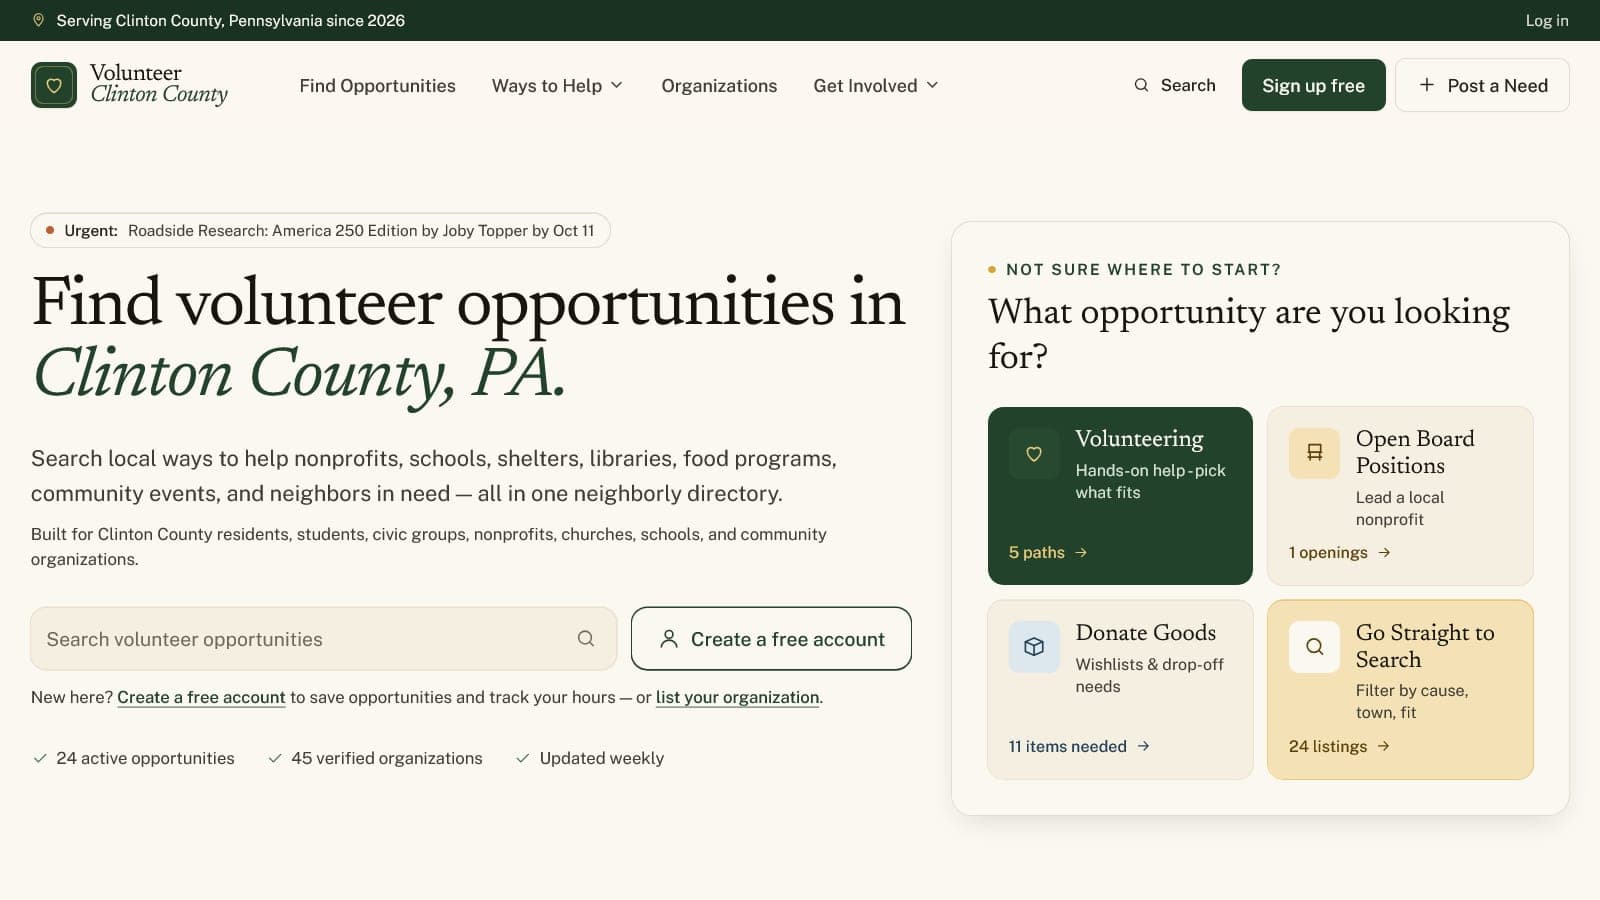Open the Volunteering card title
Viewport: 1600px width, 900px height.
tap(1139, 439)
